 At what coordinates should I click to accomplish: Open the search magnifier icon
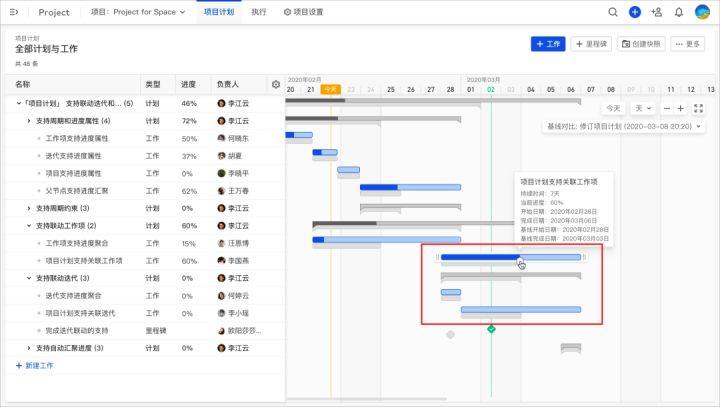(613, 12)
